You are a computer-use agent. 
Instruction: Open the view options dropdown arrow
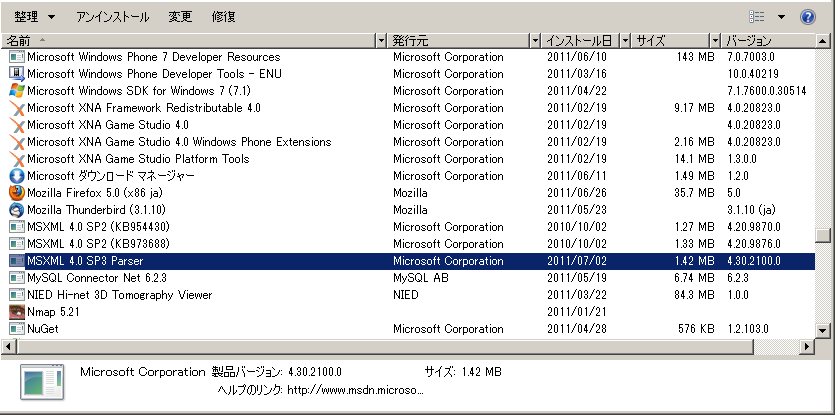(x=781, y=17)
